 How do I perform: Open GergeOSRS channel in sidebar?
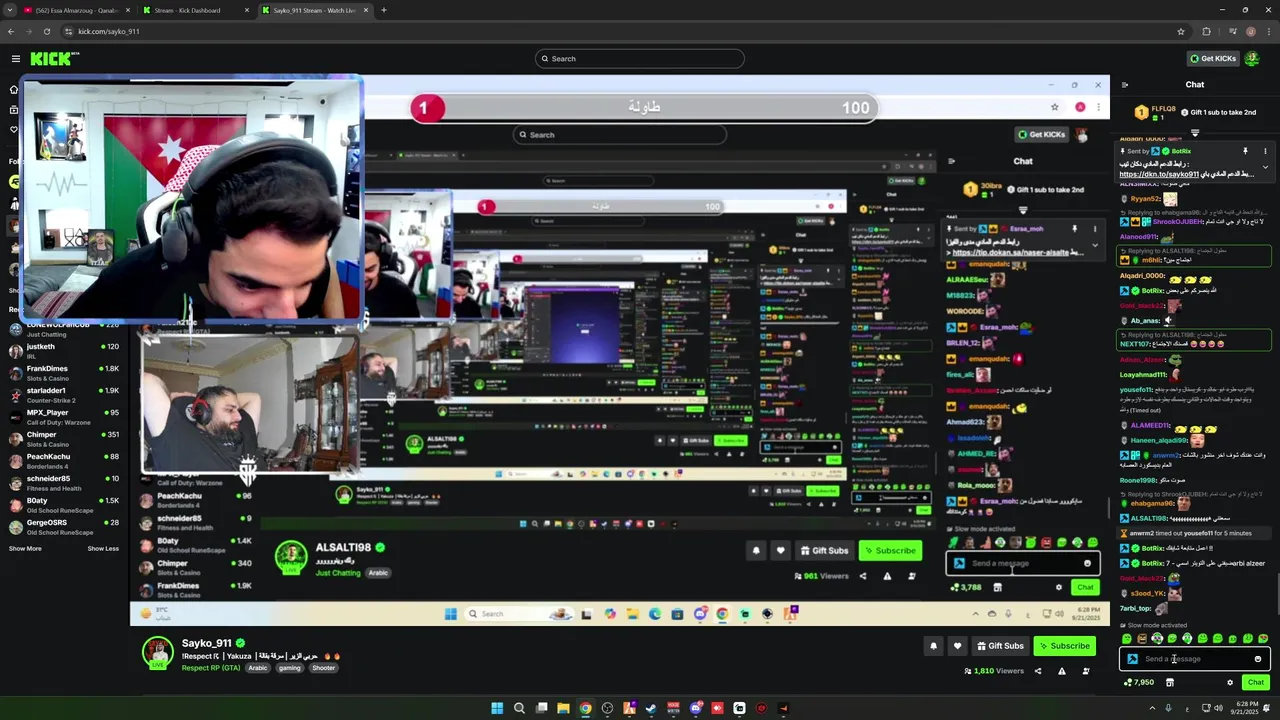(64, 527)
